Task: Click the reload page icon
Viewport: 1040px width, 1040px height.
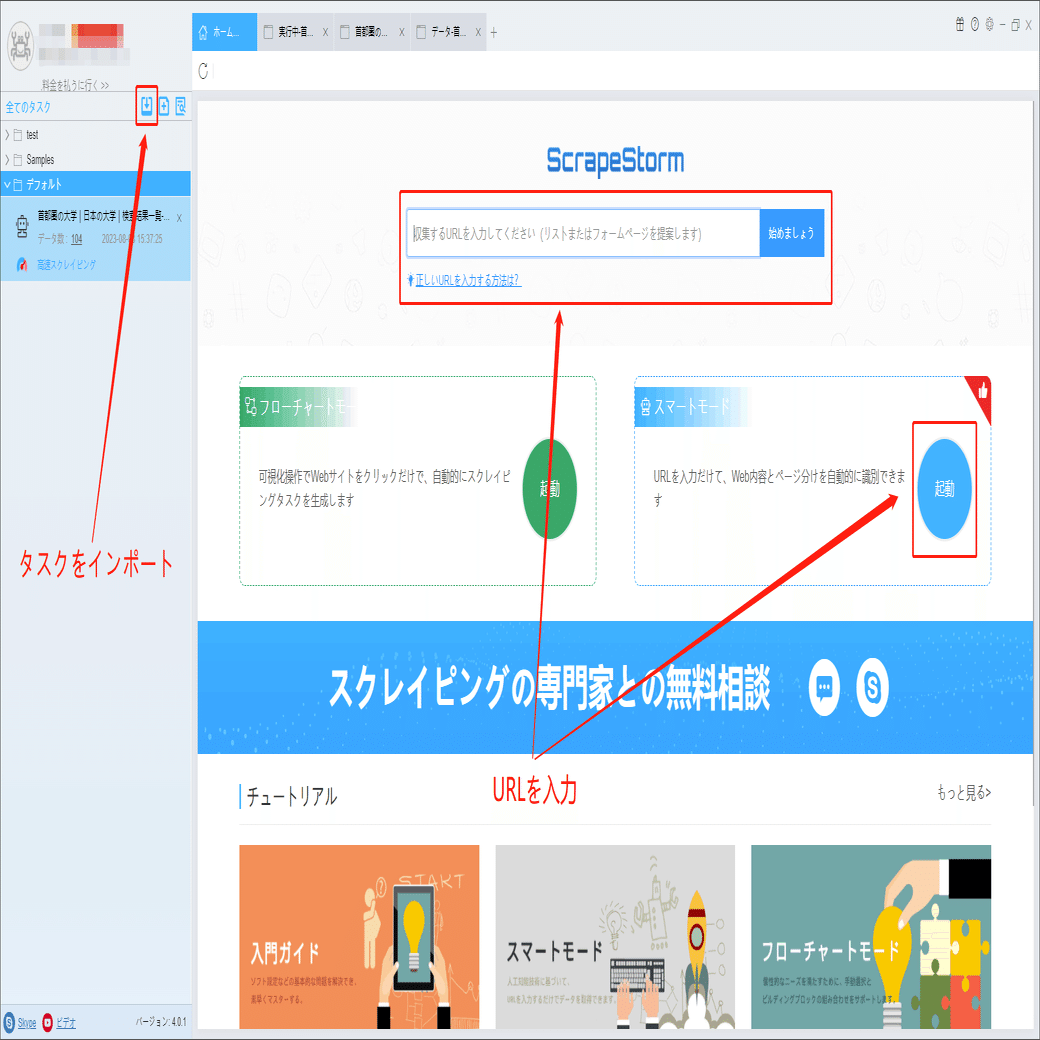Action: 204,71
